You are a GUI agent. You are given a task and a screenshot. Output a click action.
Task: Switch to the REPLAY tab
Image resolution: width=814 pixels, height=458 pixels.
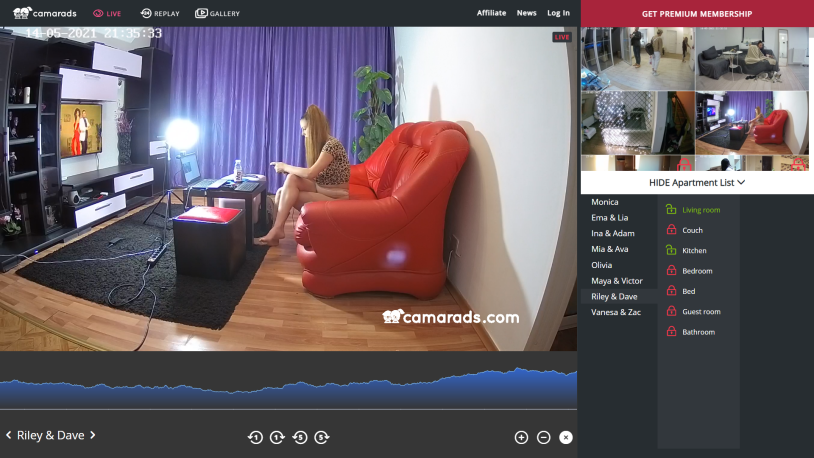coord(160,13)
